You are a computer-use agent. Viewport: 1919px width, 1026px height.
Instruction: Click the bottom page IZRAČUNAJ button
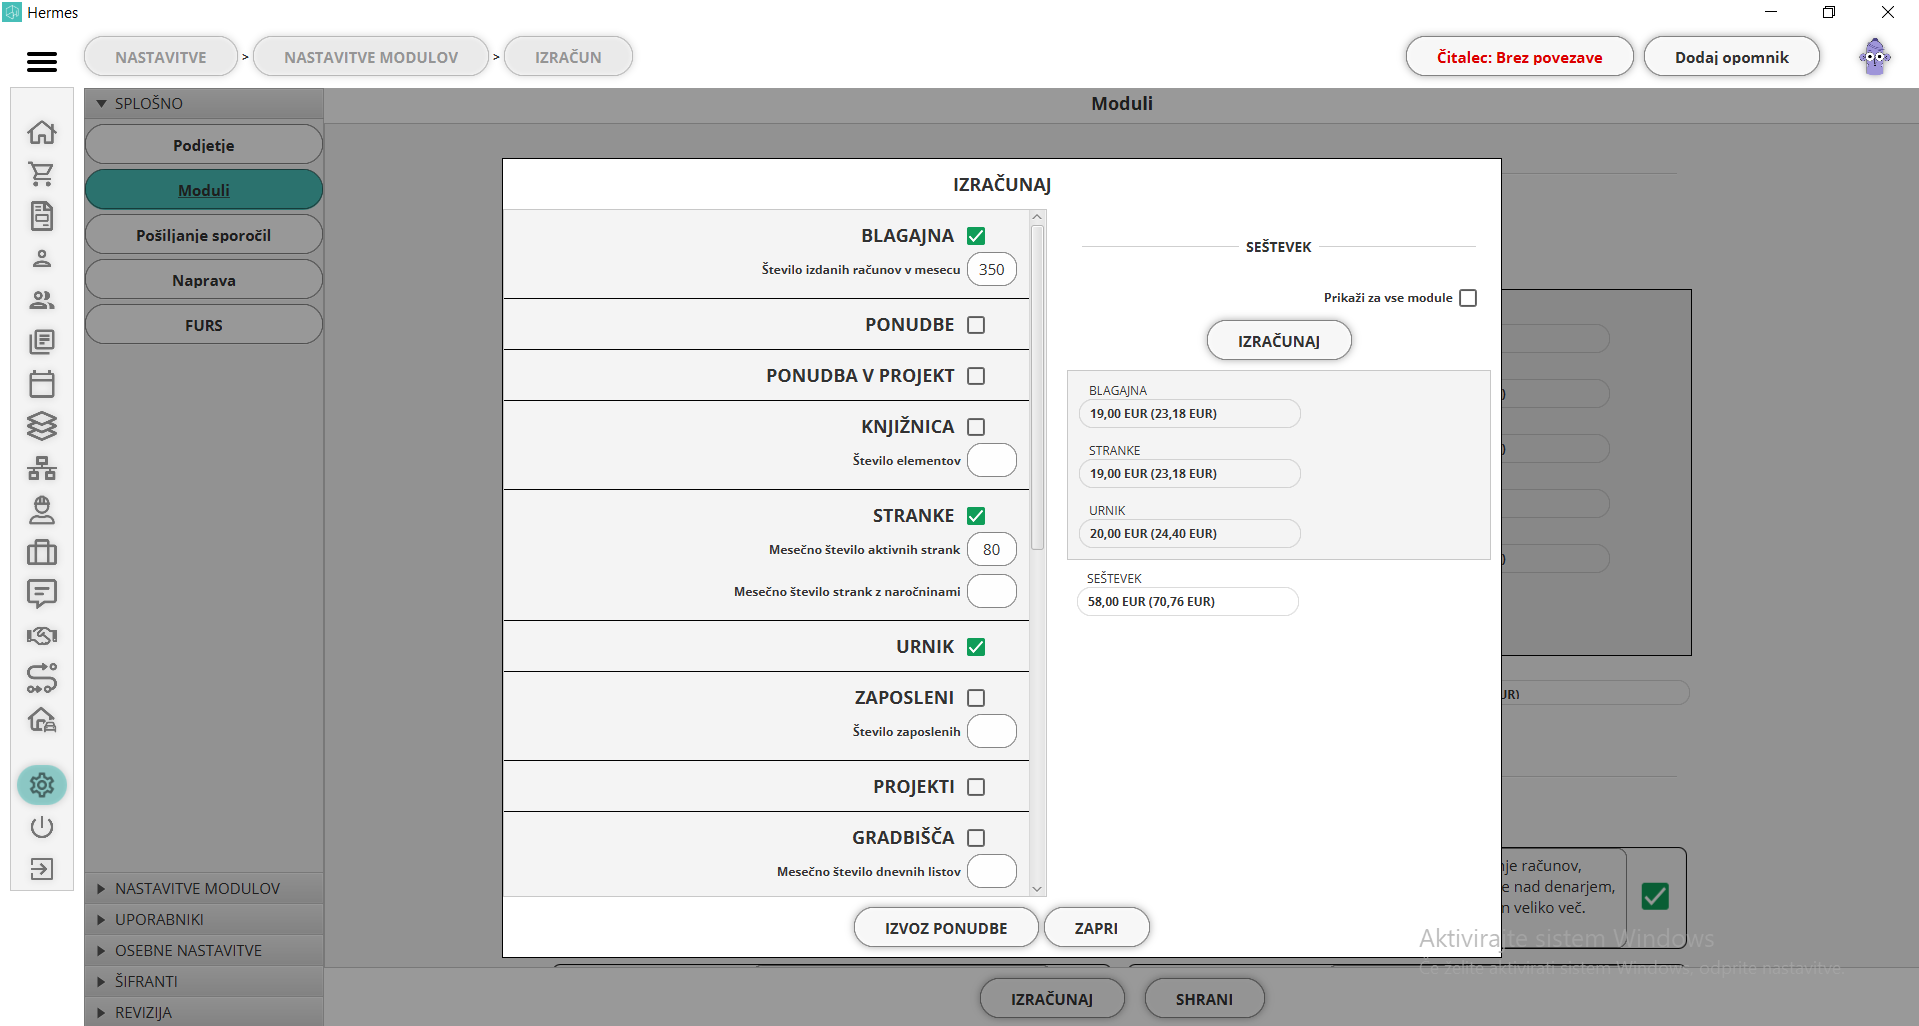(1052, 999)
